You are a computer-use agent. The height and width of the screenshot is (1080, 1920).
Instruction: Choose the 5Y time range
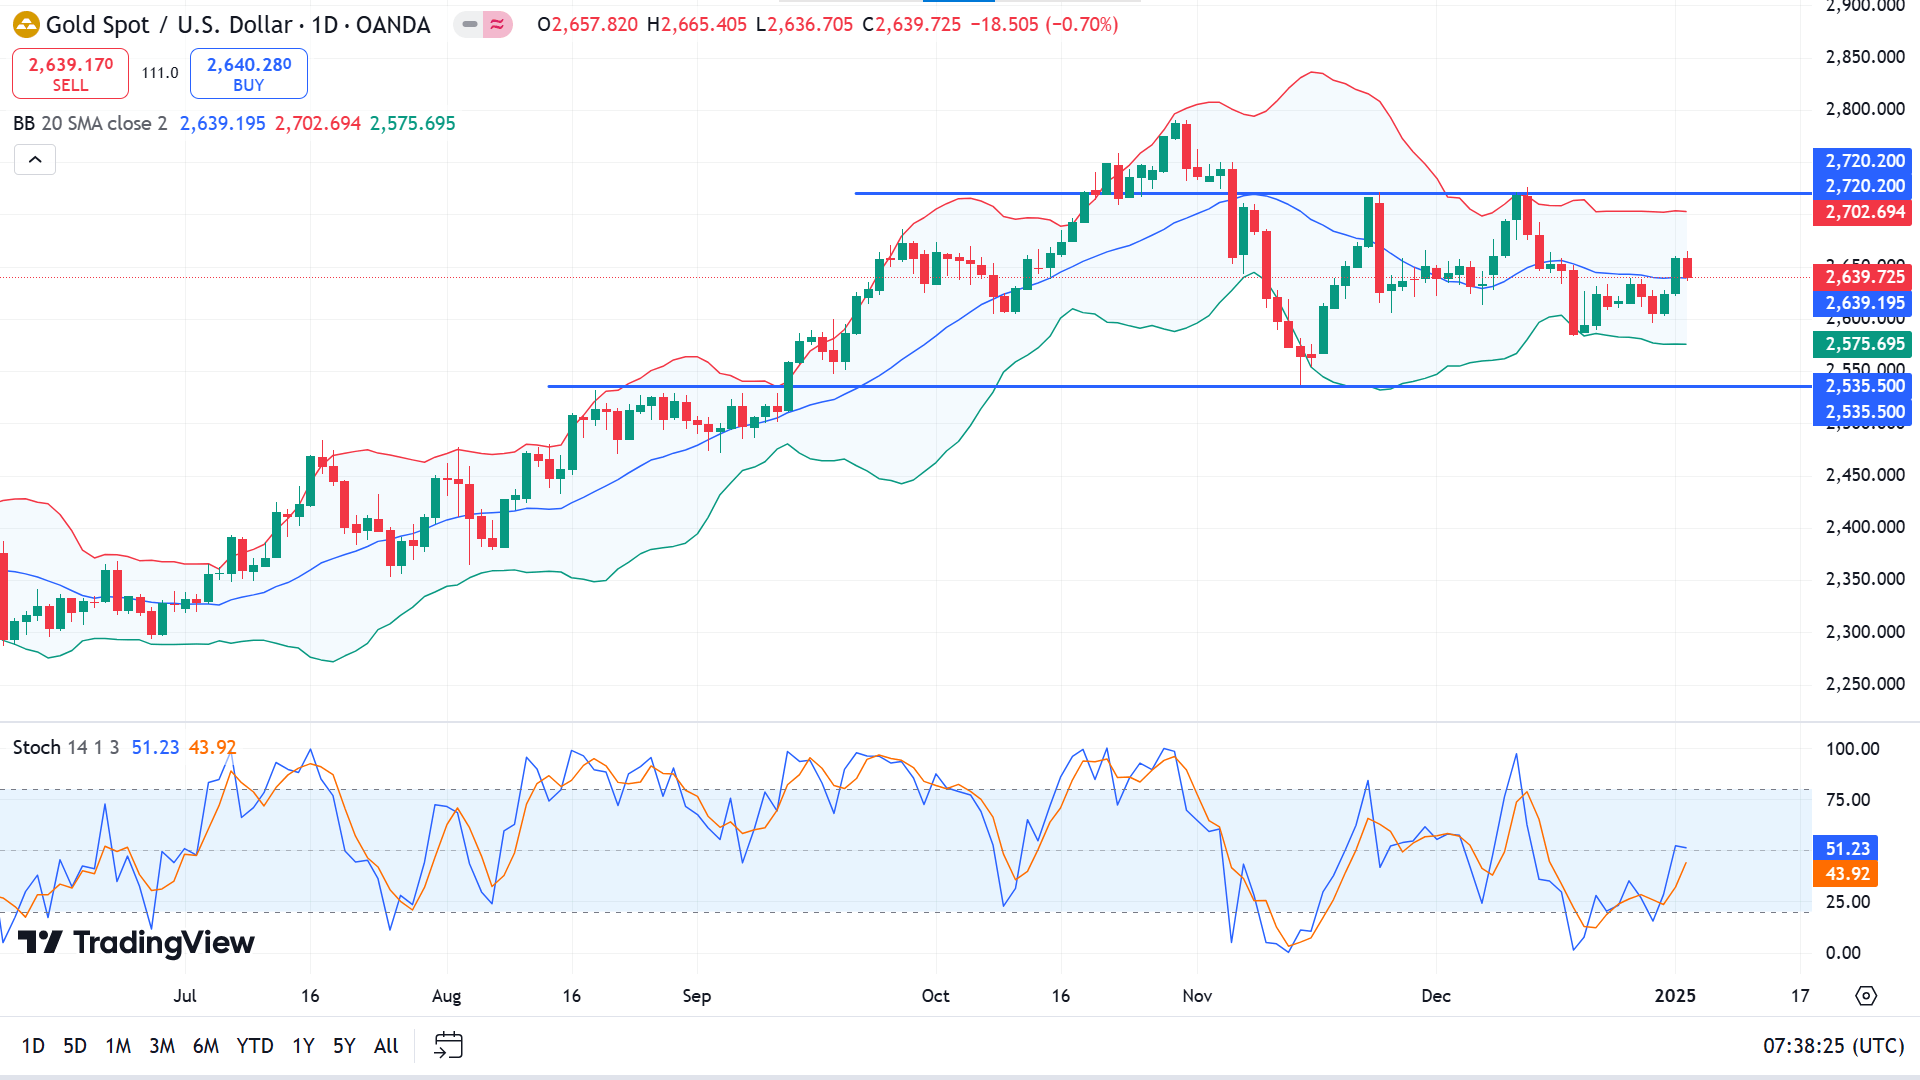point(343,1046)
